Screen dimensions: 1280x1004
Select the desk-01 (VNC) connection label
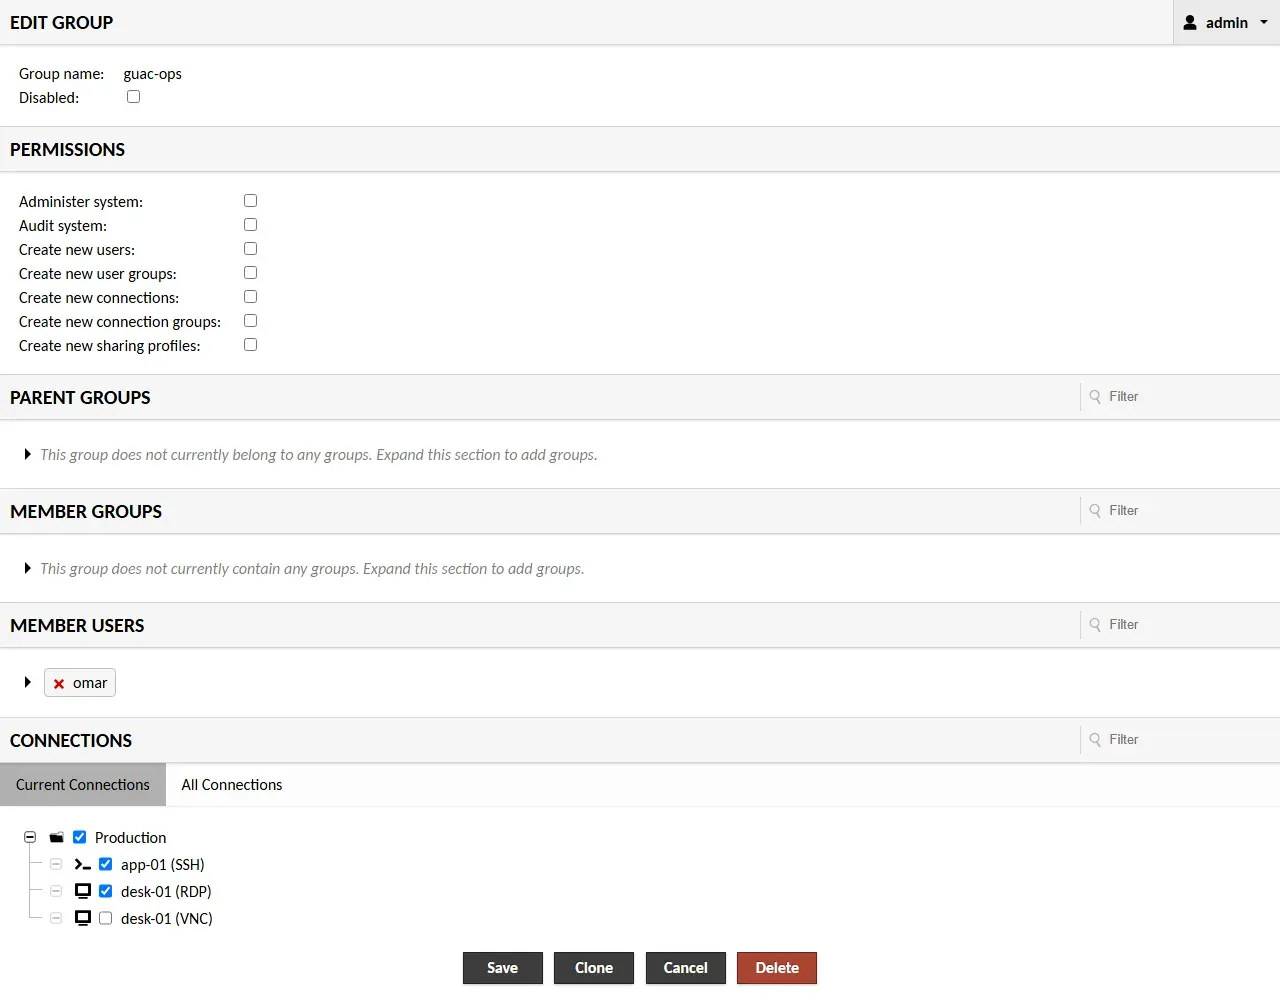tap(167, 918)
